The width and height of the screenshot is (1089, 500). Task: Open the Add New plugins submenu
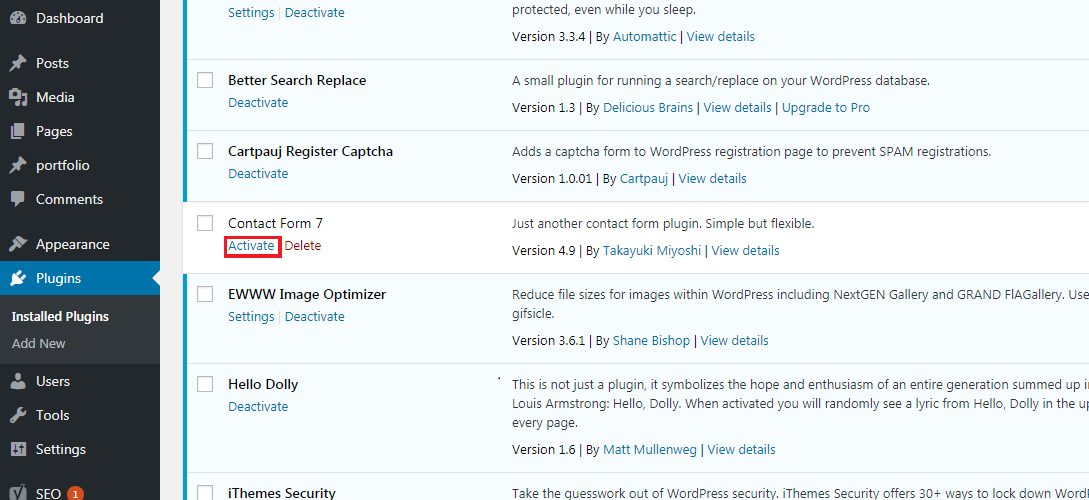pos(39,344)
